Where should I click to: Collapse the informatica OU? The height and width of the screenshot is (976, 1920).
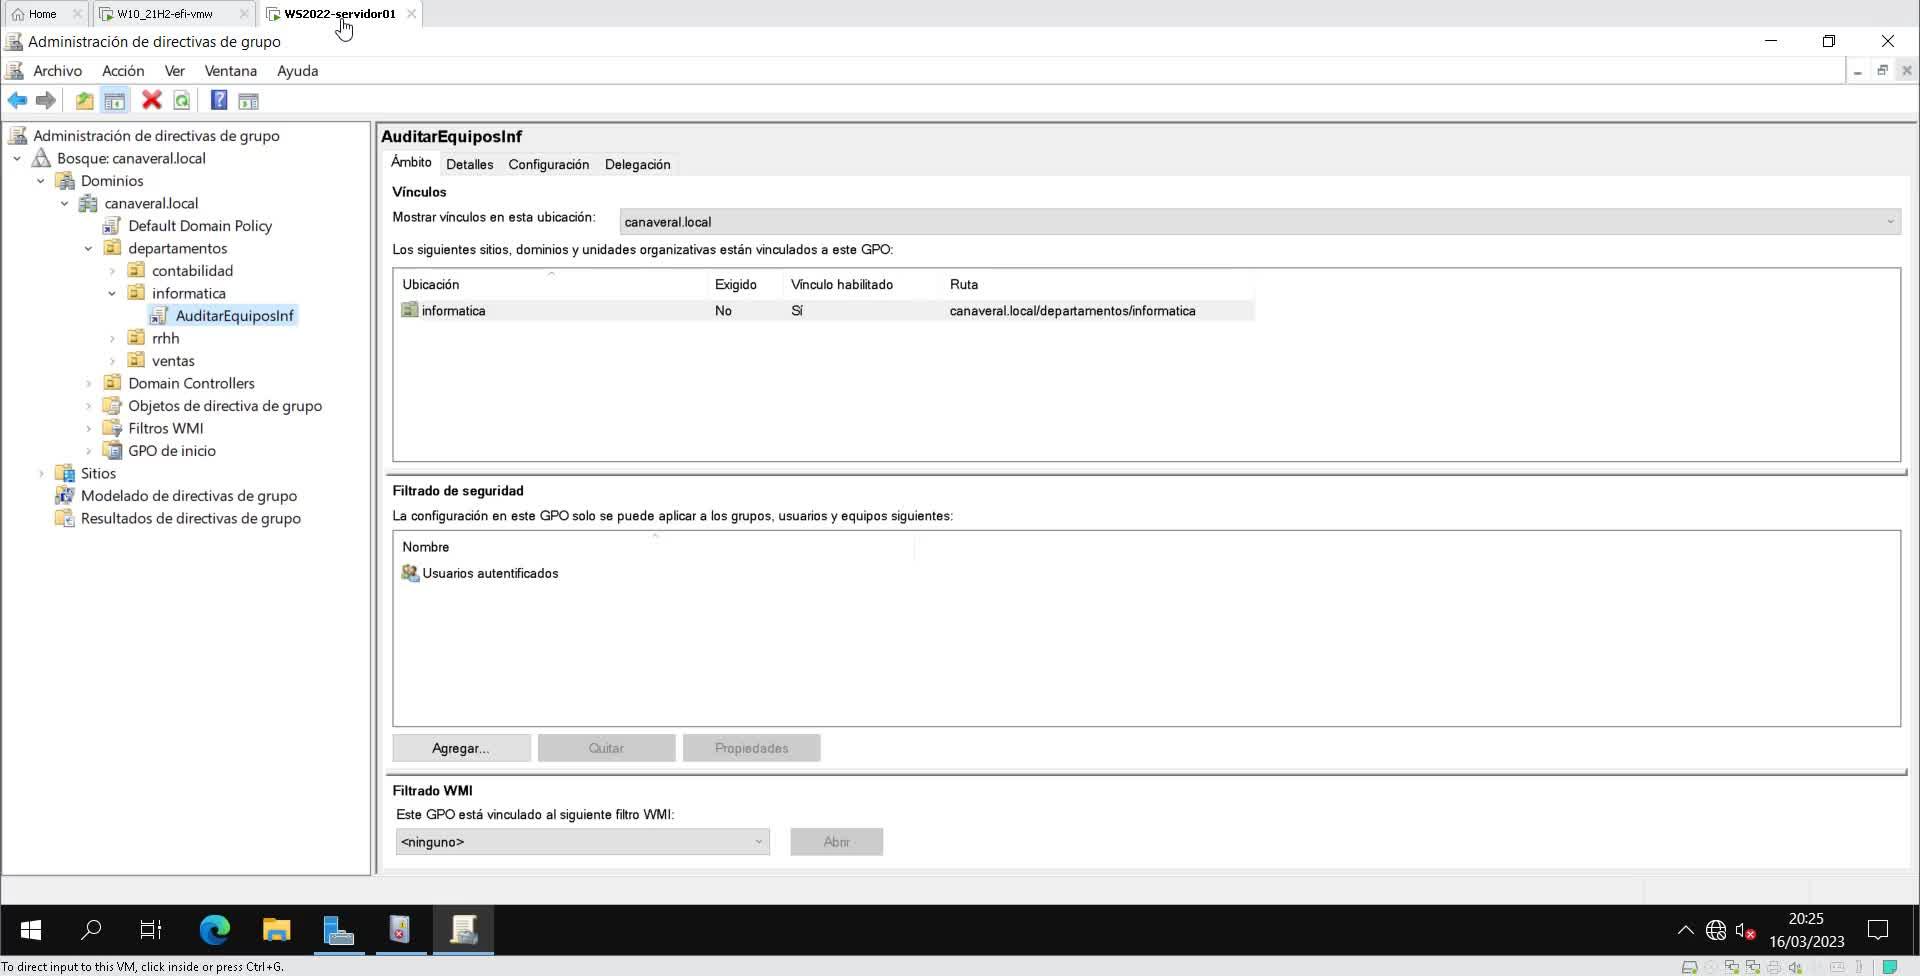point(112,294)
